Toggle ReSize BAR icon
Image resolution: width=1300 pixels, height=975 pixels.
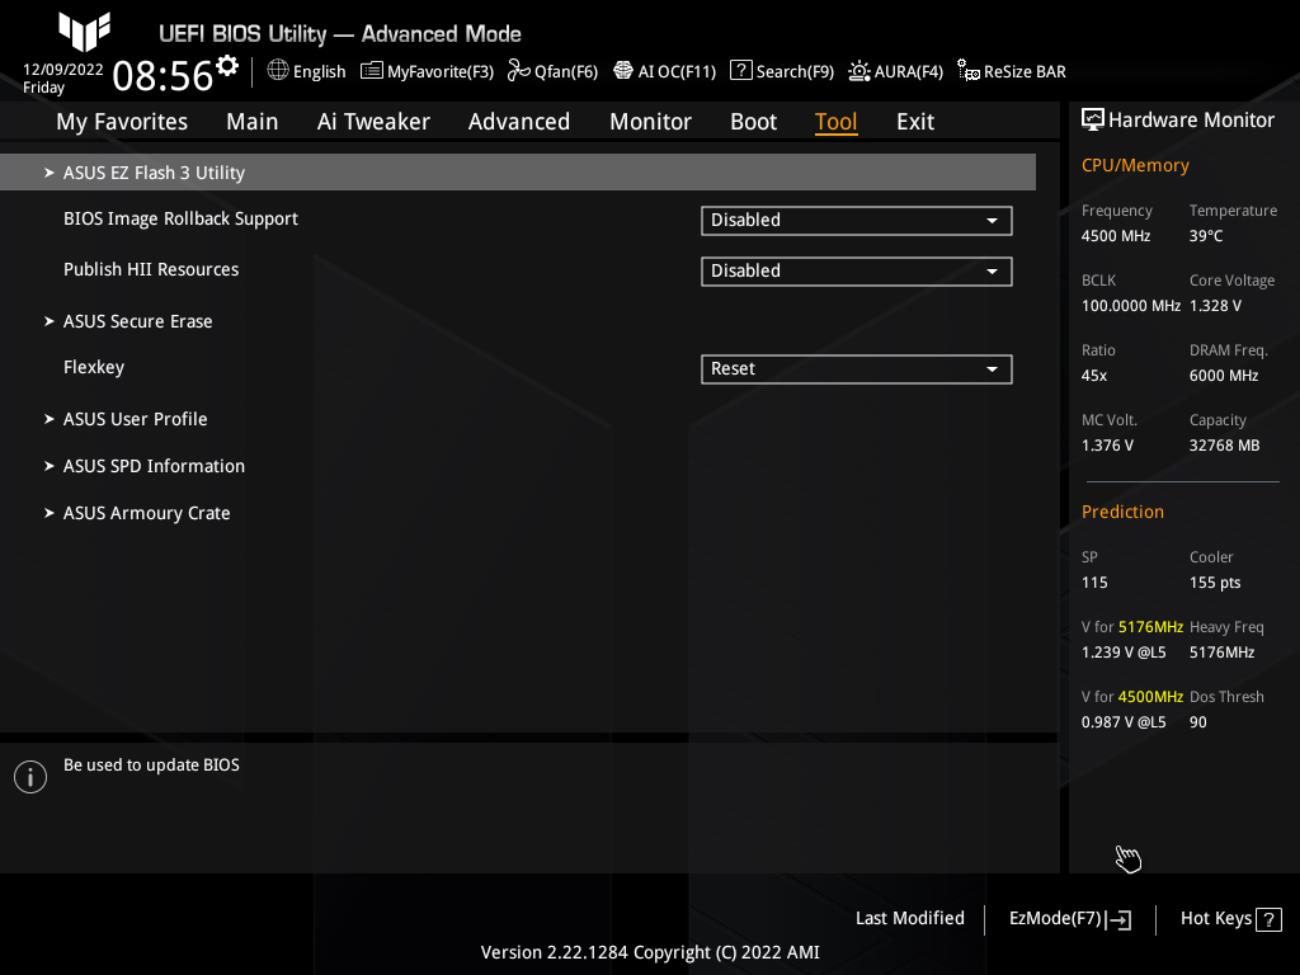point(968,70)
